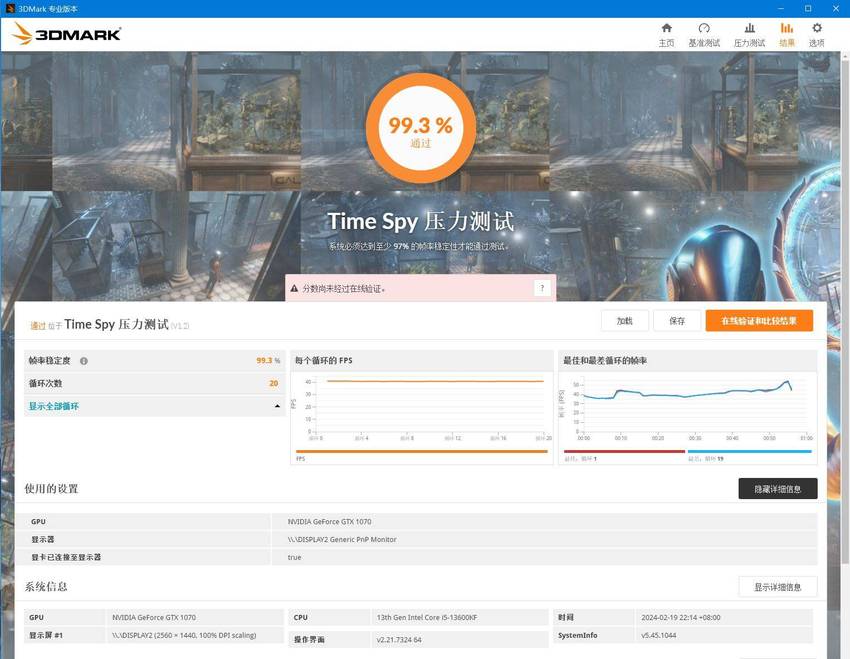Viewport: 850px width, 659px height.
Task: Click the orange 在线验证和比较结果 button
Action: [759, 321]
